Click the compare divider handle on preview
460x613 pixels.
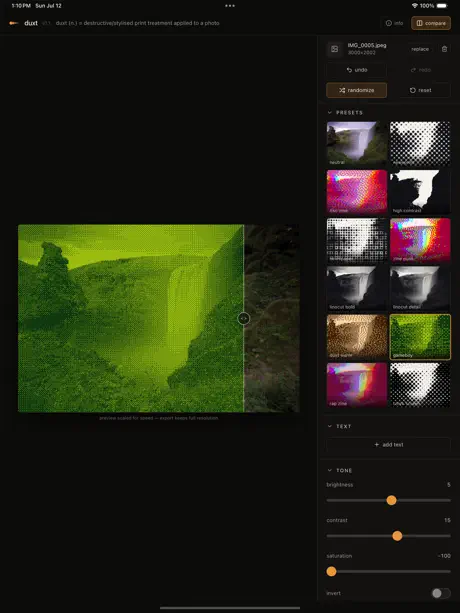pos(243,318)
